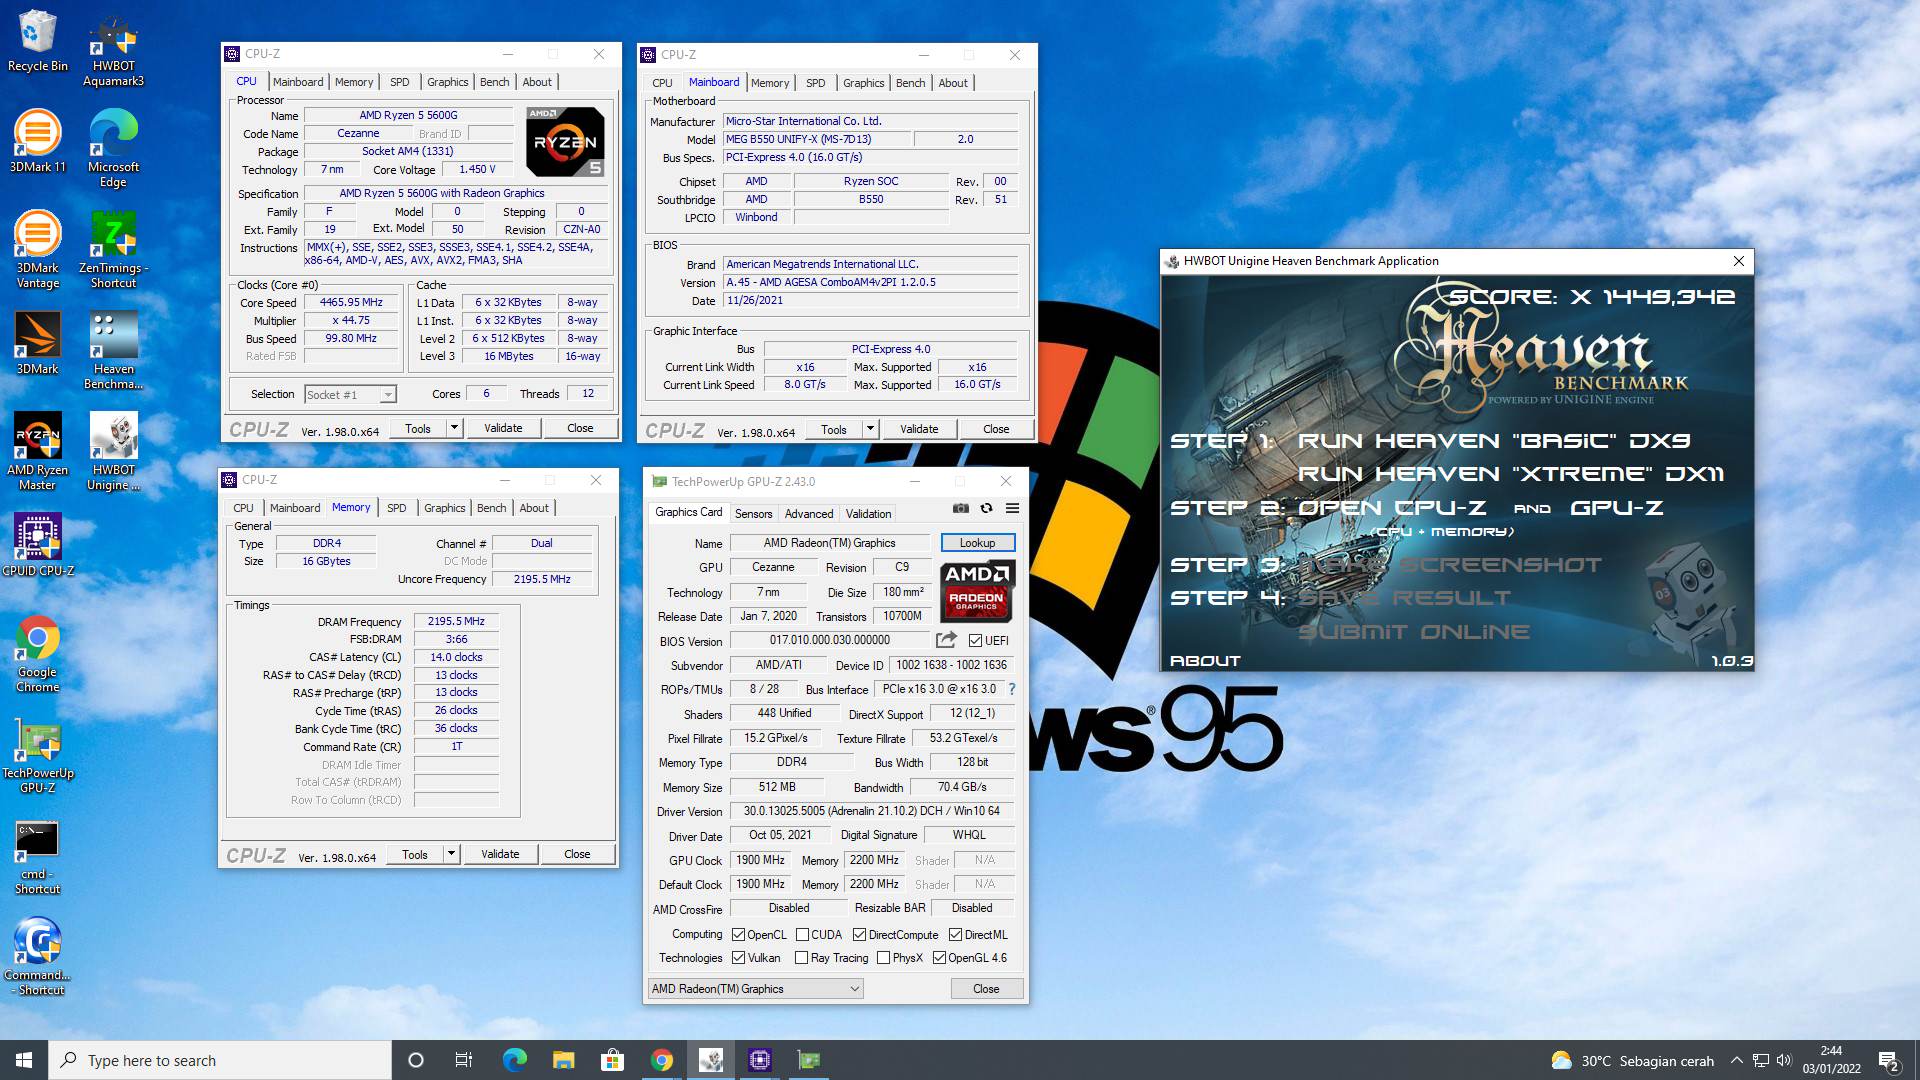
Task: Open GPU-Z hamburger menu icon
Action: click(1012, 508)
